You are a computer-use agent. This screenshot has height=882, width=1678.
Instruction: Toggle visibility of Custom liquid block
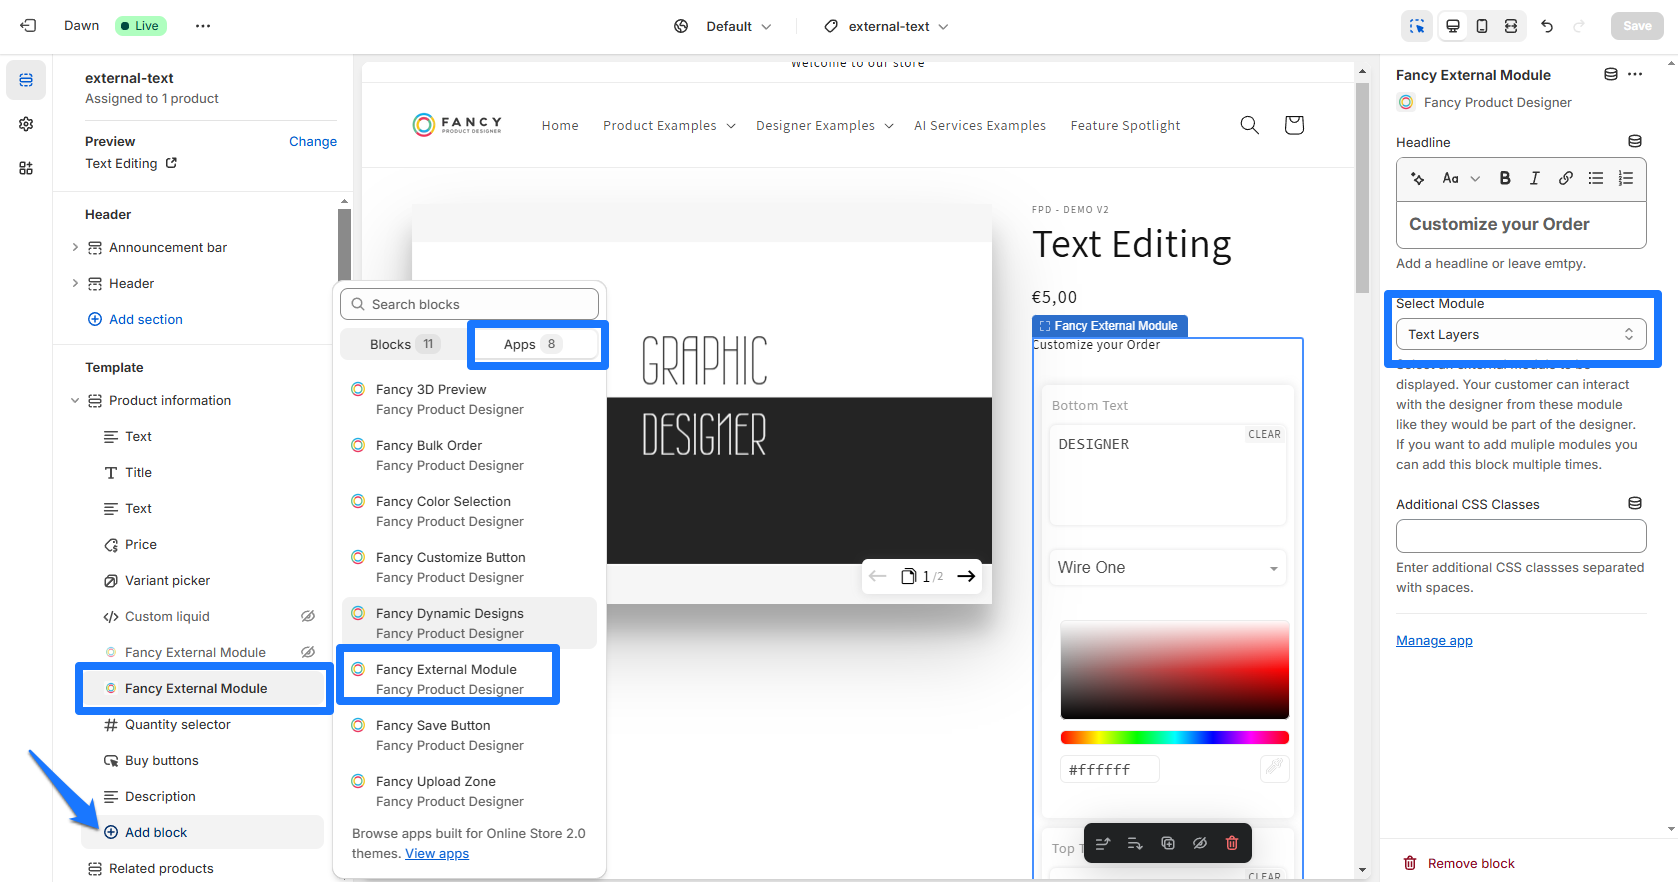[x=308, y=616]
